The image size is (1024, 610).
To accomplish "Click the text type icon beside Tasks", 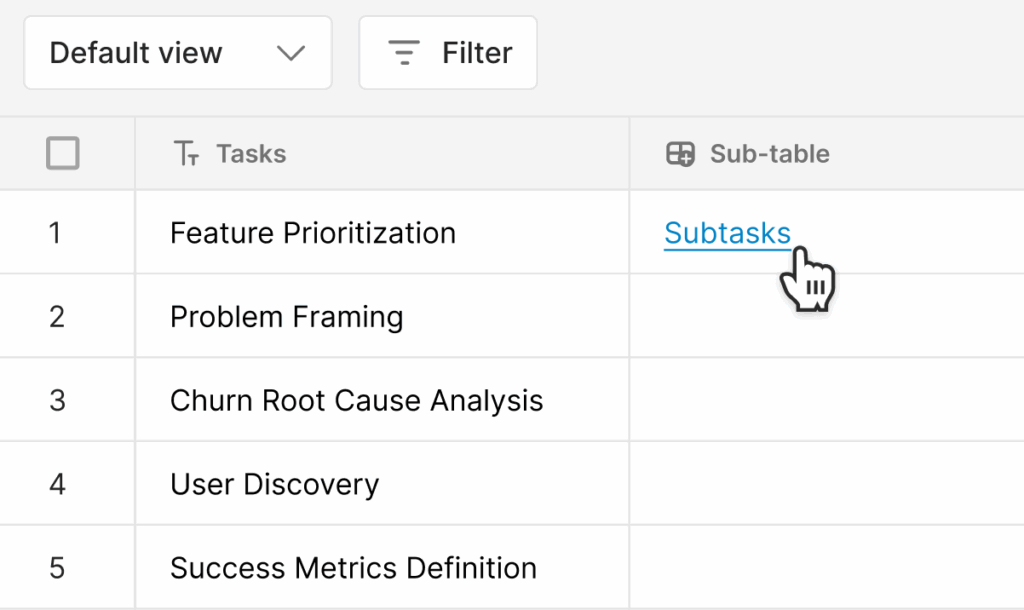I will click(x=187, y=154).
